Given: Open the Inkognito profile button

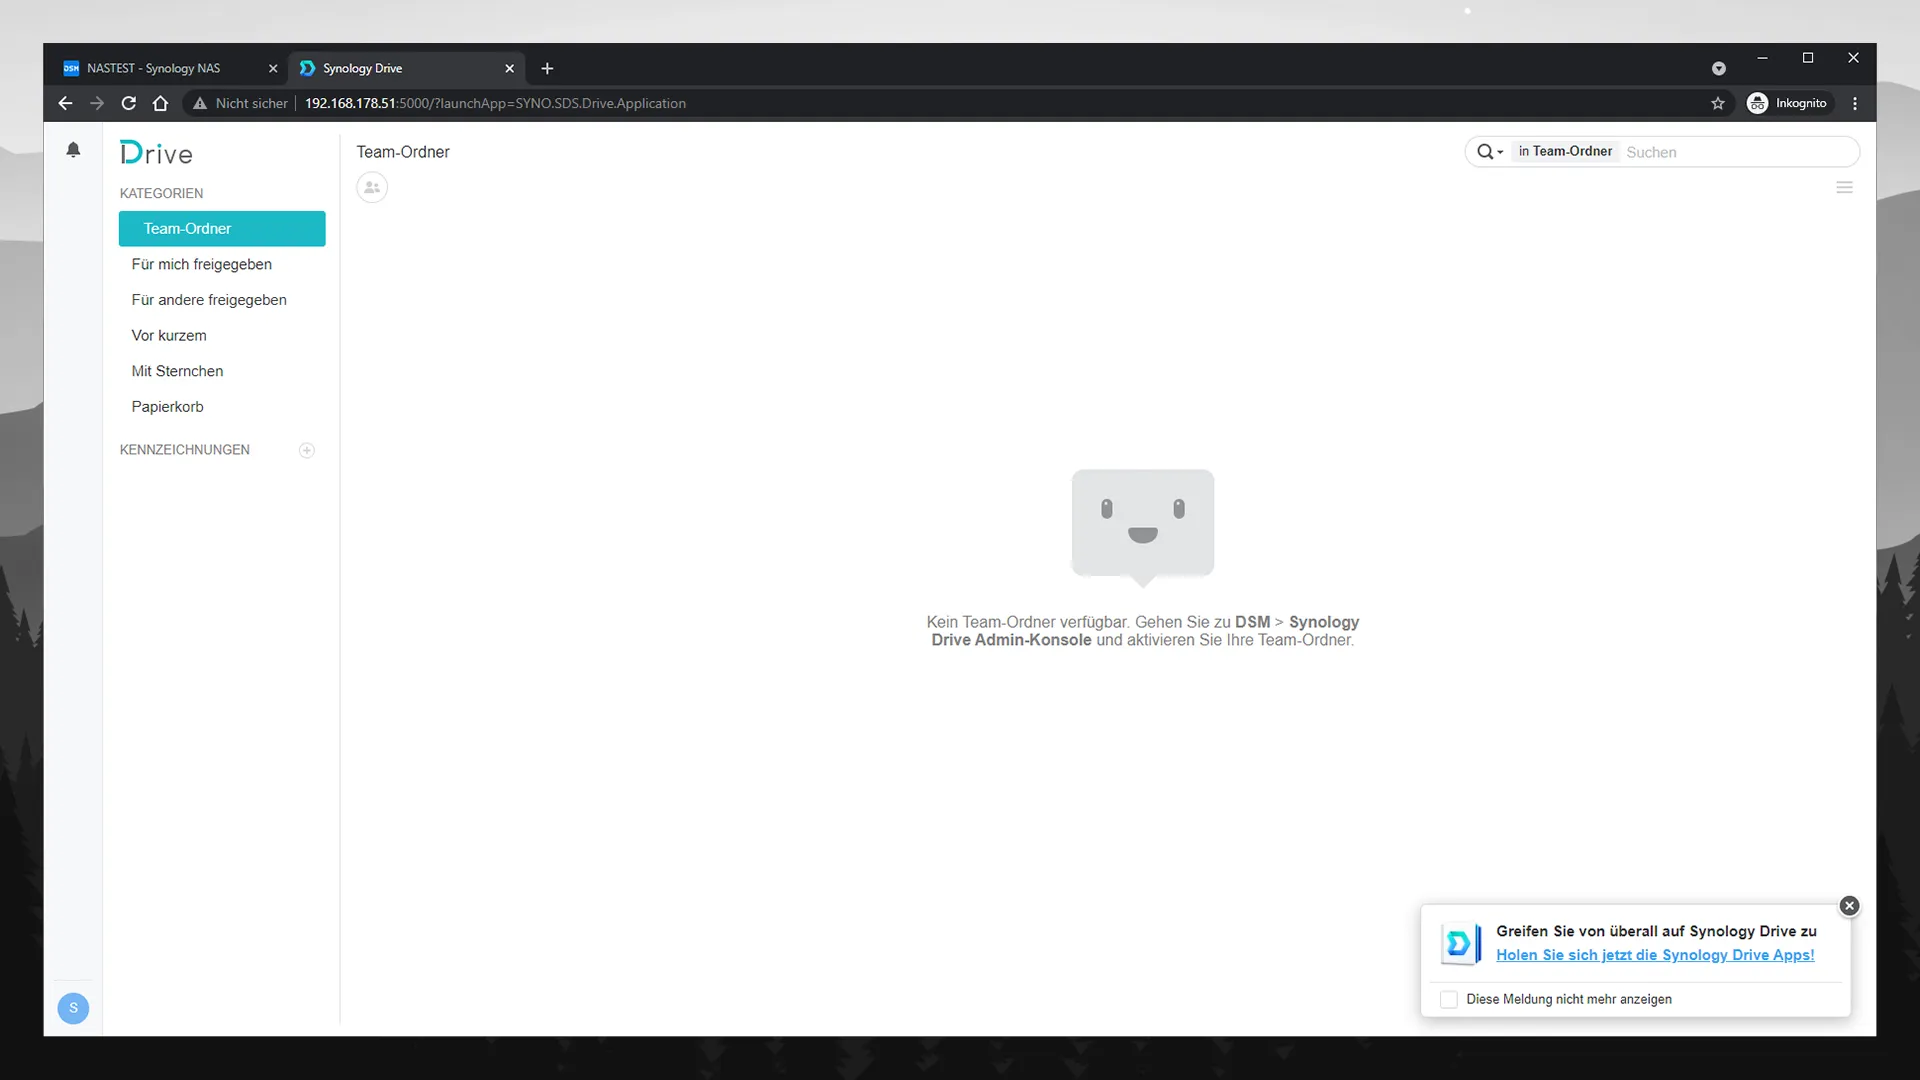Looking at the screenshot, I should pyautogui.click(x=1788, y=103).
